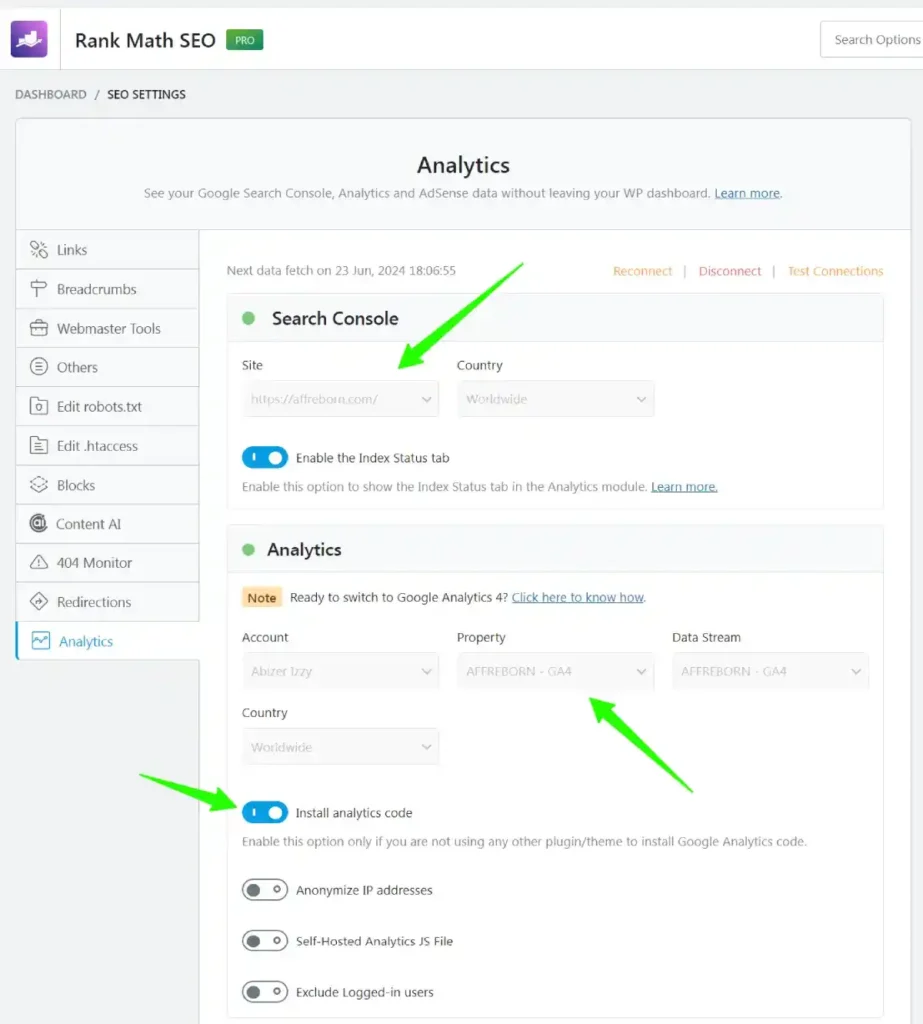Open Learn more link under Analytics heading
923x1024 pixels.
747,193
